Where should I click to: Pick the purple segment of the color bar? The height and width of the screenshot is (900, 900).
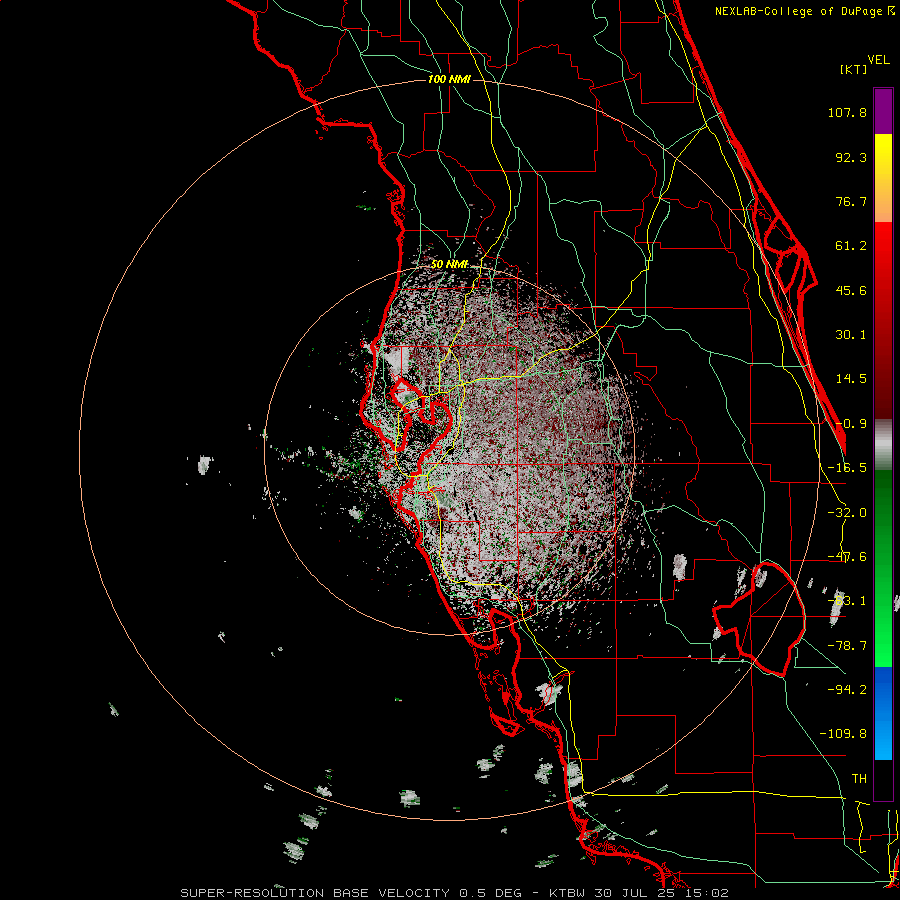click(883, 111)
